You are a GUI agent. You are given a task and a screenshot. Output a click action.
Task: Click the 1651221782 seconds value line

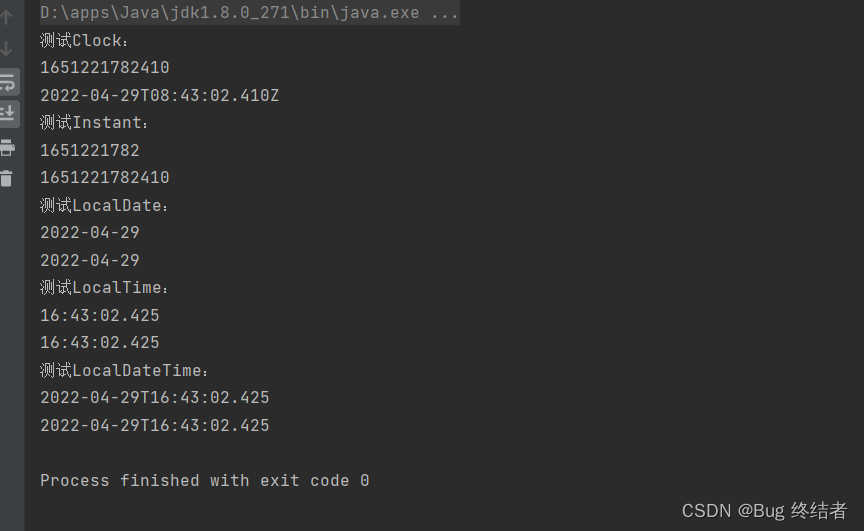pos(90,151)
